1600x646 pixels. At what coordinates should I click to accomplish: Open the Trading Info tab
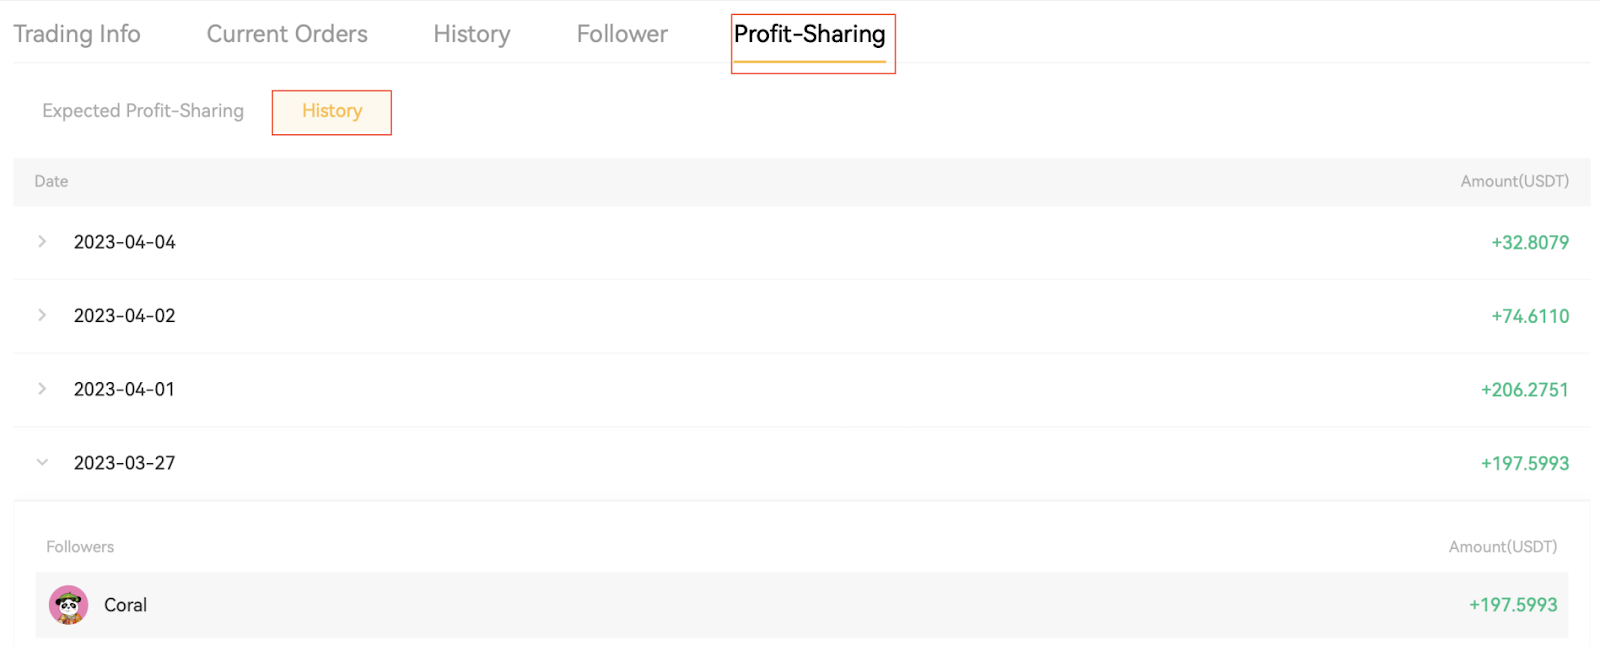[77, 34]
